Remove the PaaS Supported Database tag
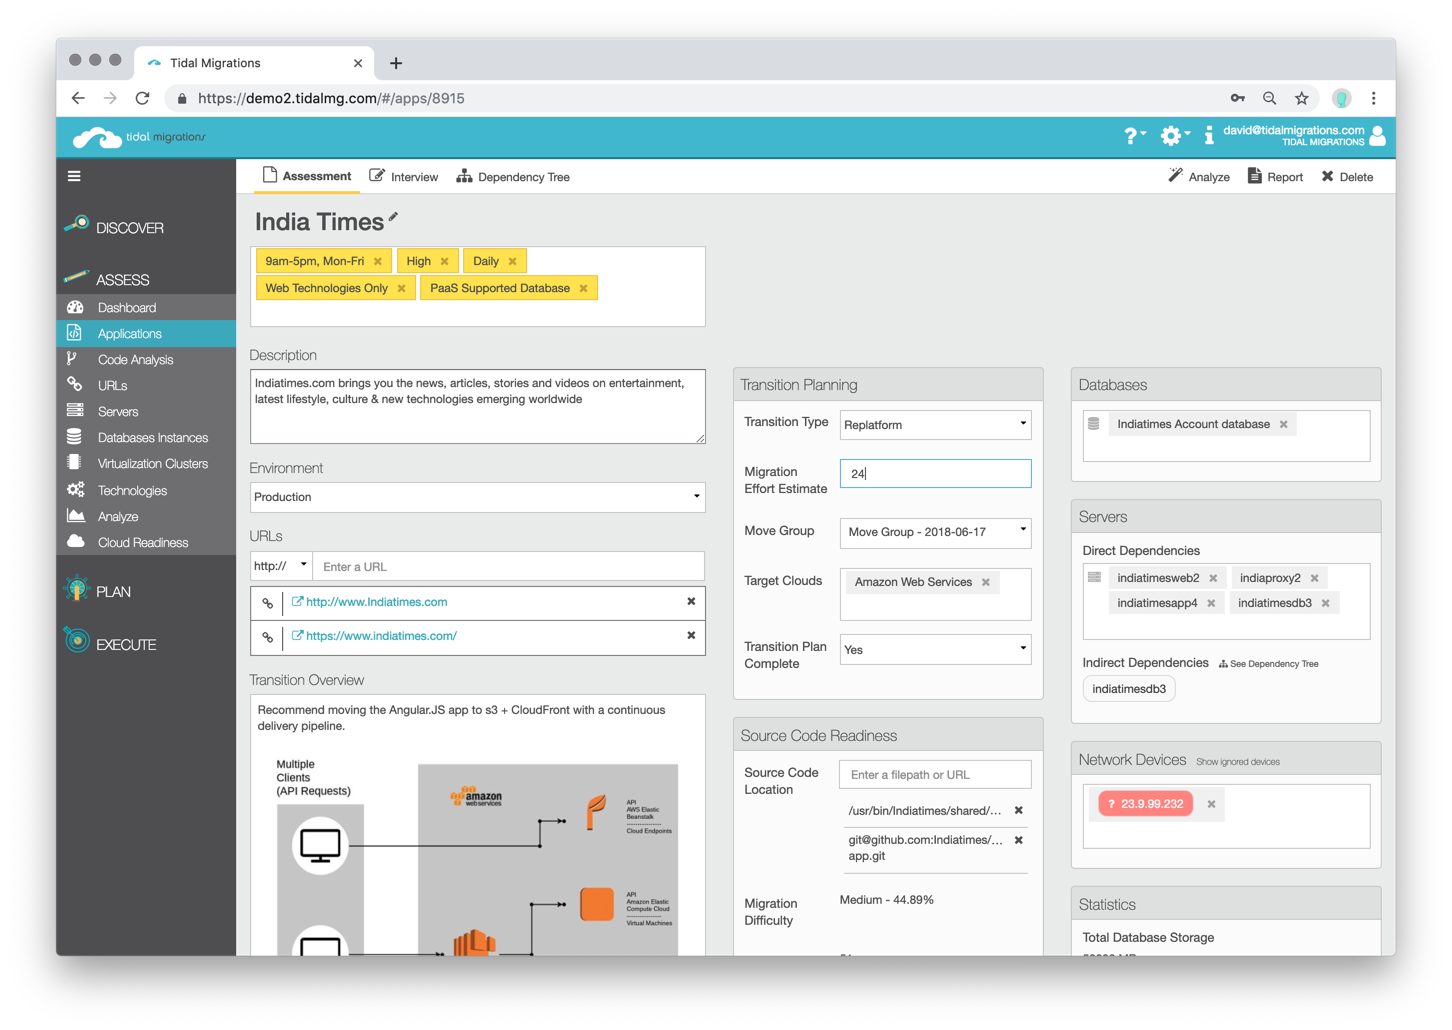 (584, 289)
